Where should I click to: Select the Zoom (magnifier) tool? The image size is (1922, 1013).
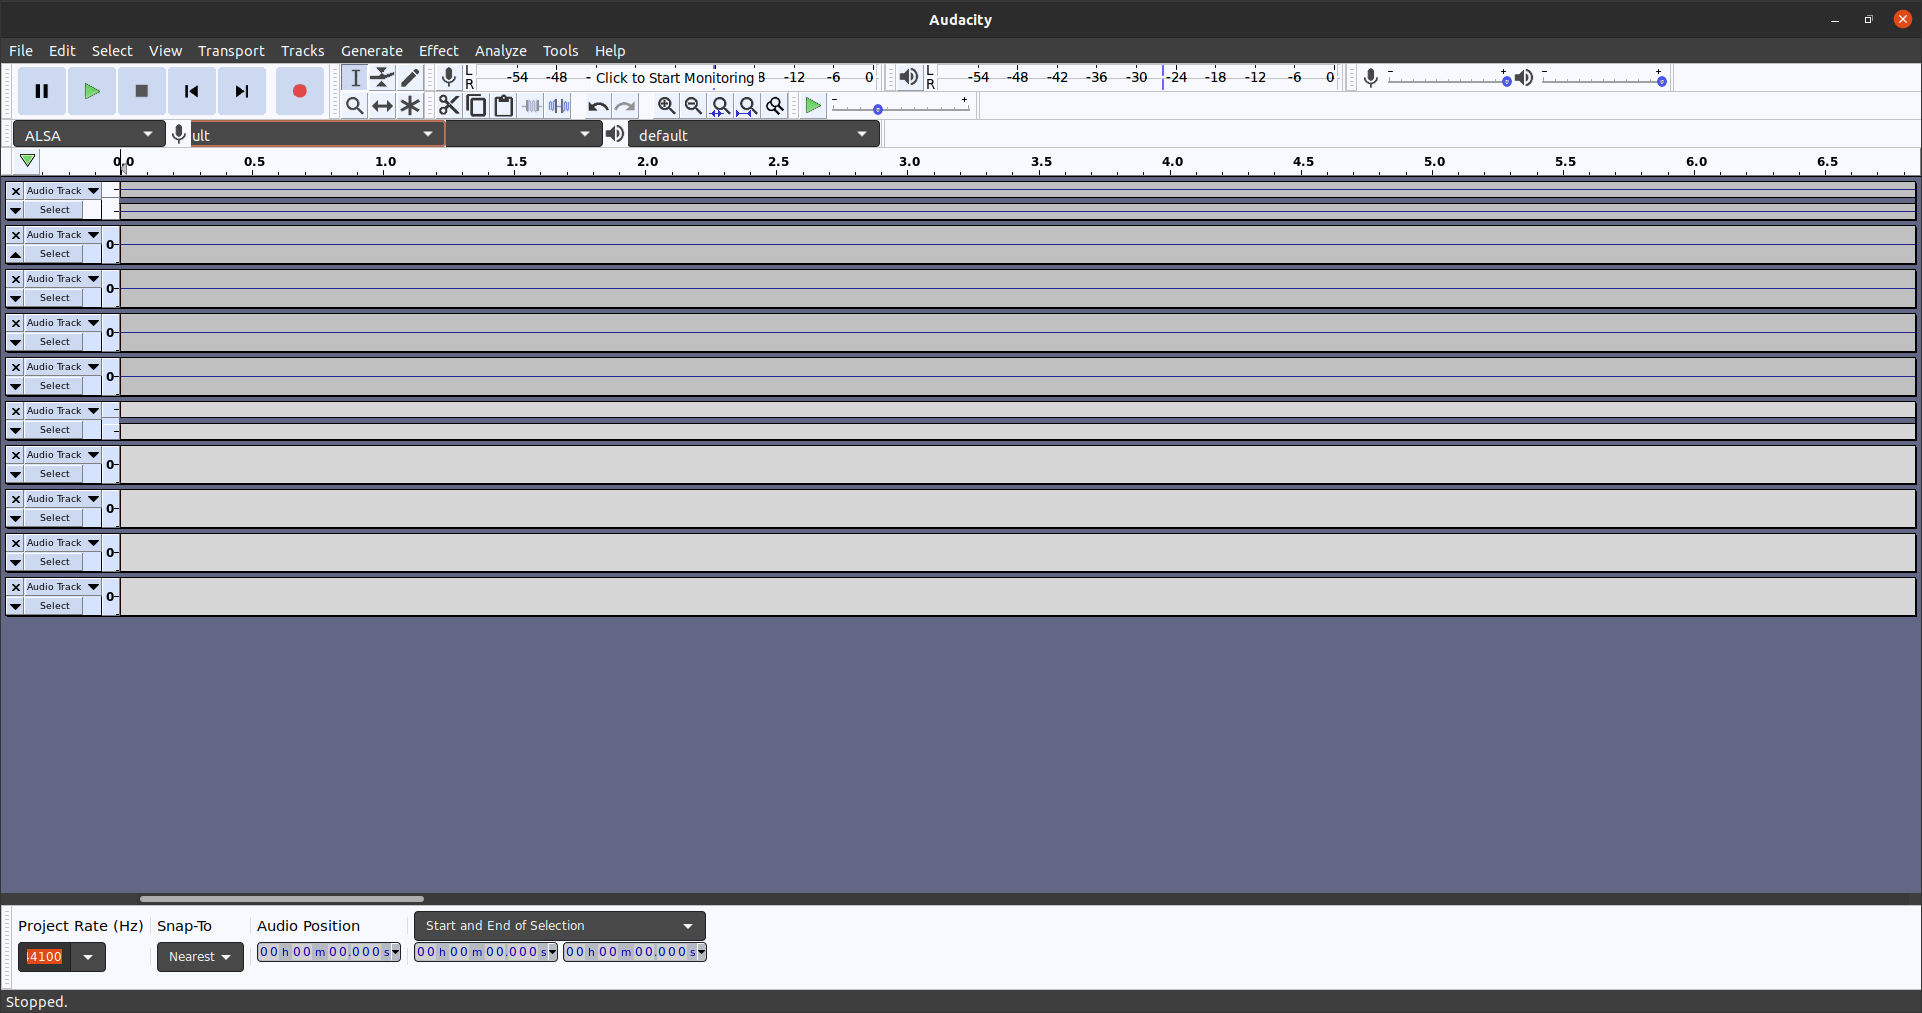pos(355,105)
